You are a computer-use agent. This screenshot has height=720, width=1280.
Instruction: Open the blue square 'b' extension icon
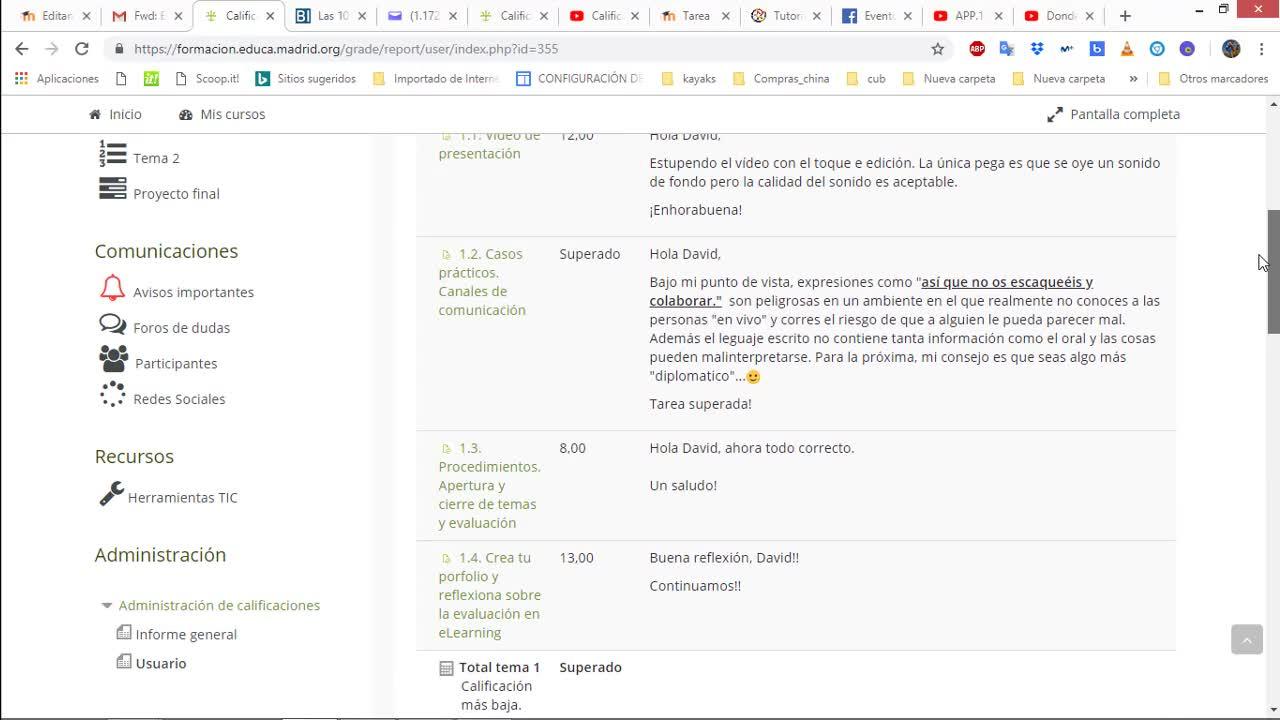[1097, 49]
